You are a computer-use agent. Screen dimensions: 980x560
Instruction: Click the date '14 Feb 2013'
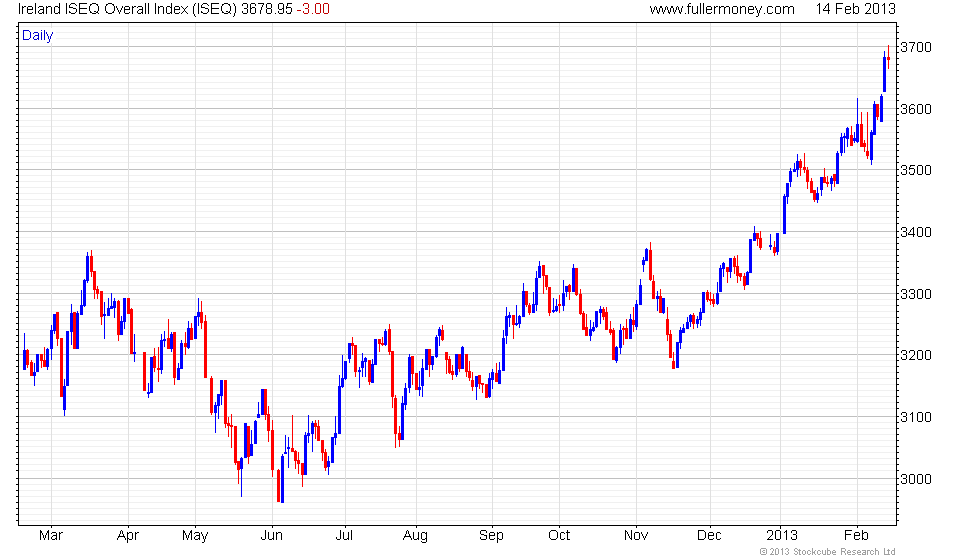pos(856,9)
